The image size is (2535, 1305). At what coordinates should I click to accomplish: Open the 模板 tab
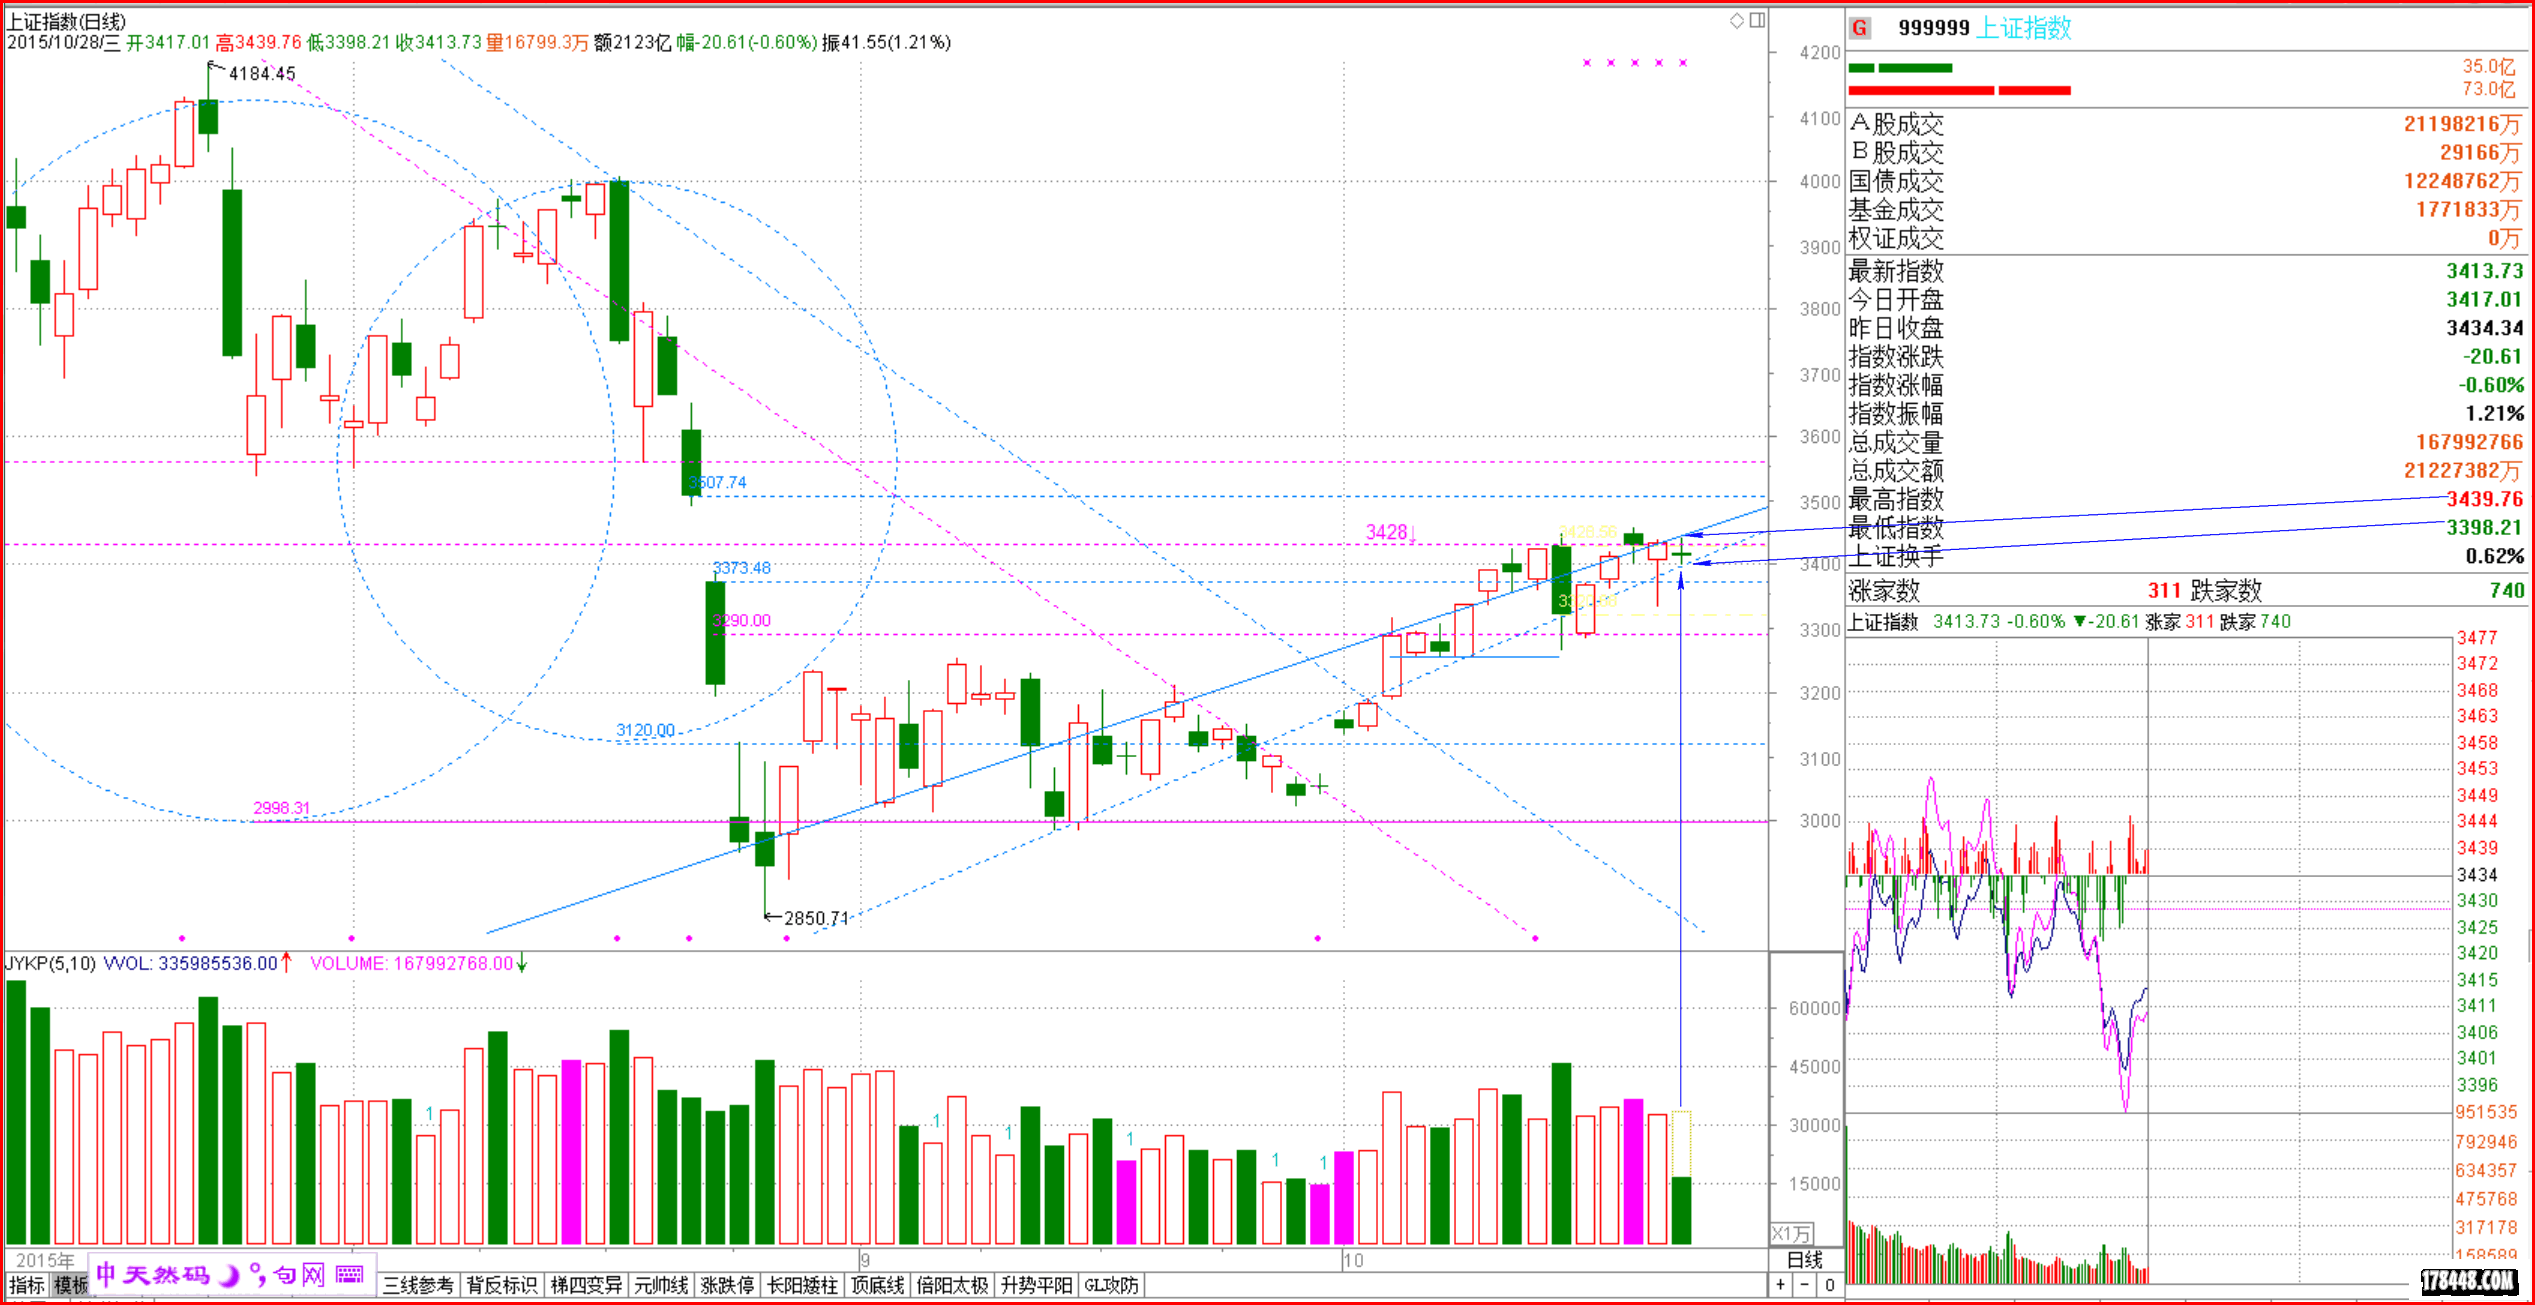tap(70, 1286)
